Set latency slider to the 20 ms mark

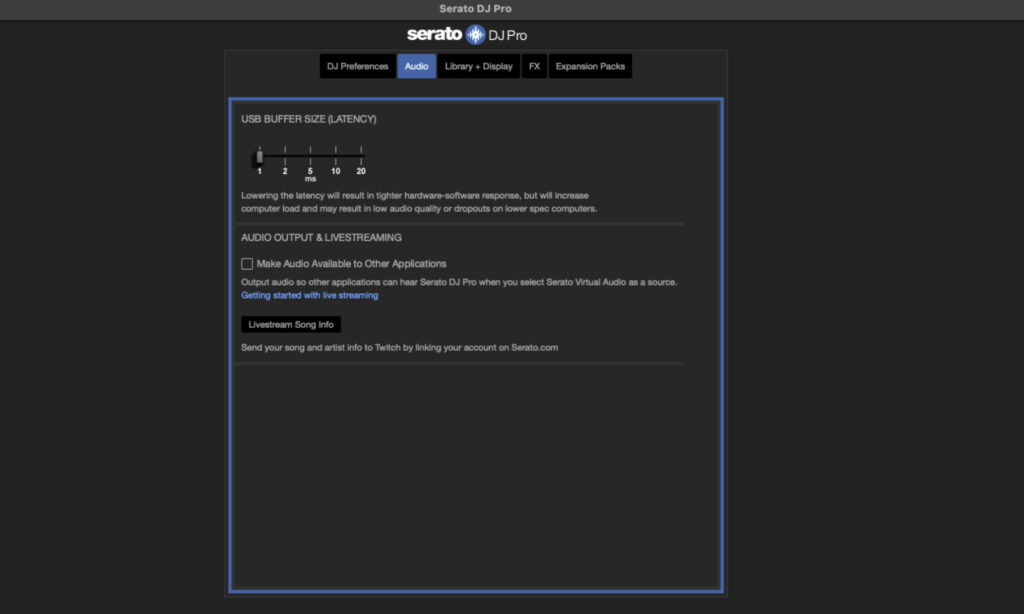tap(360, 157)
